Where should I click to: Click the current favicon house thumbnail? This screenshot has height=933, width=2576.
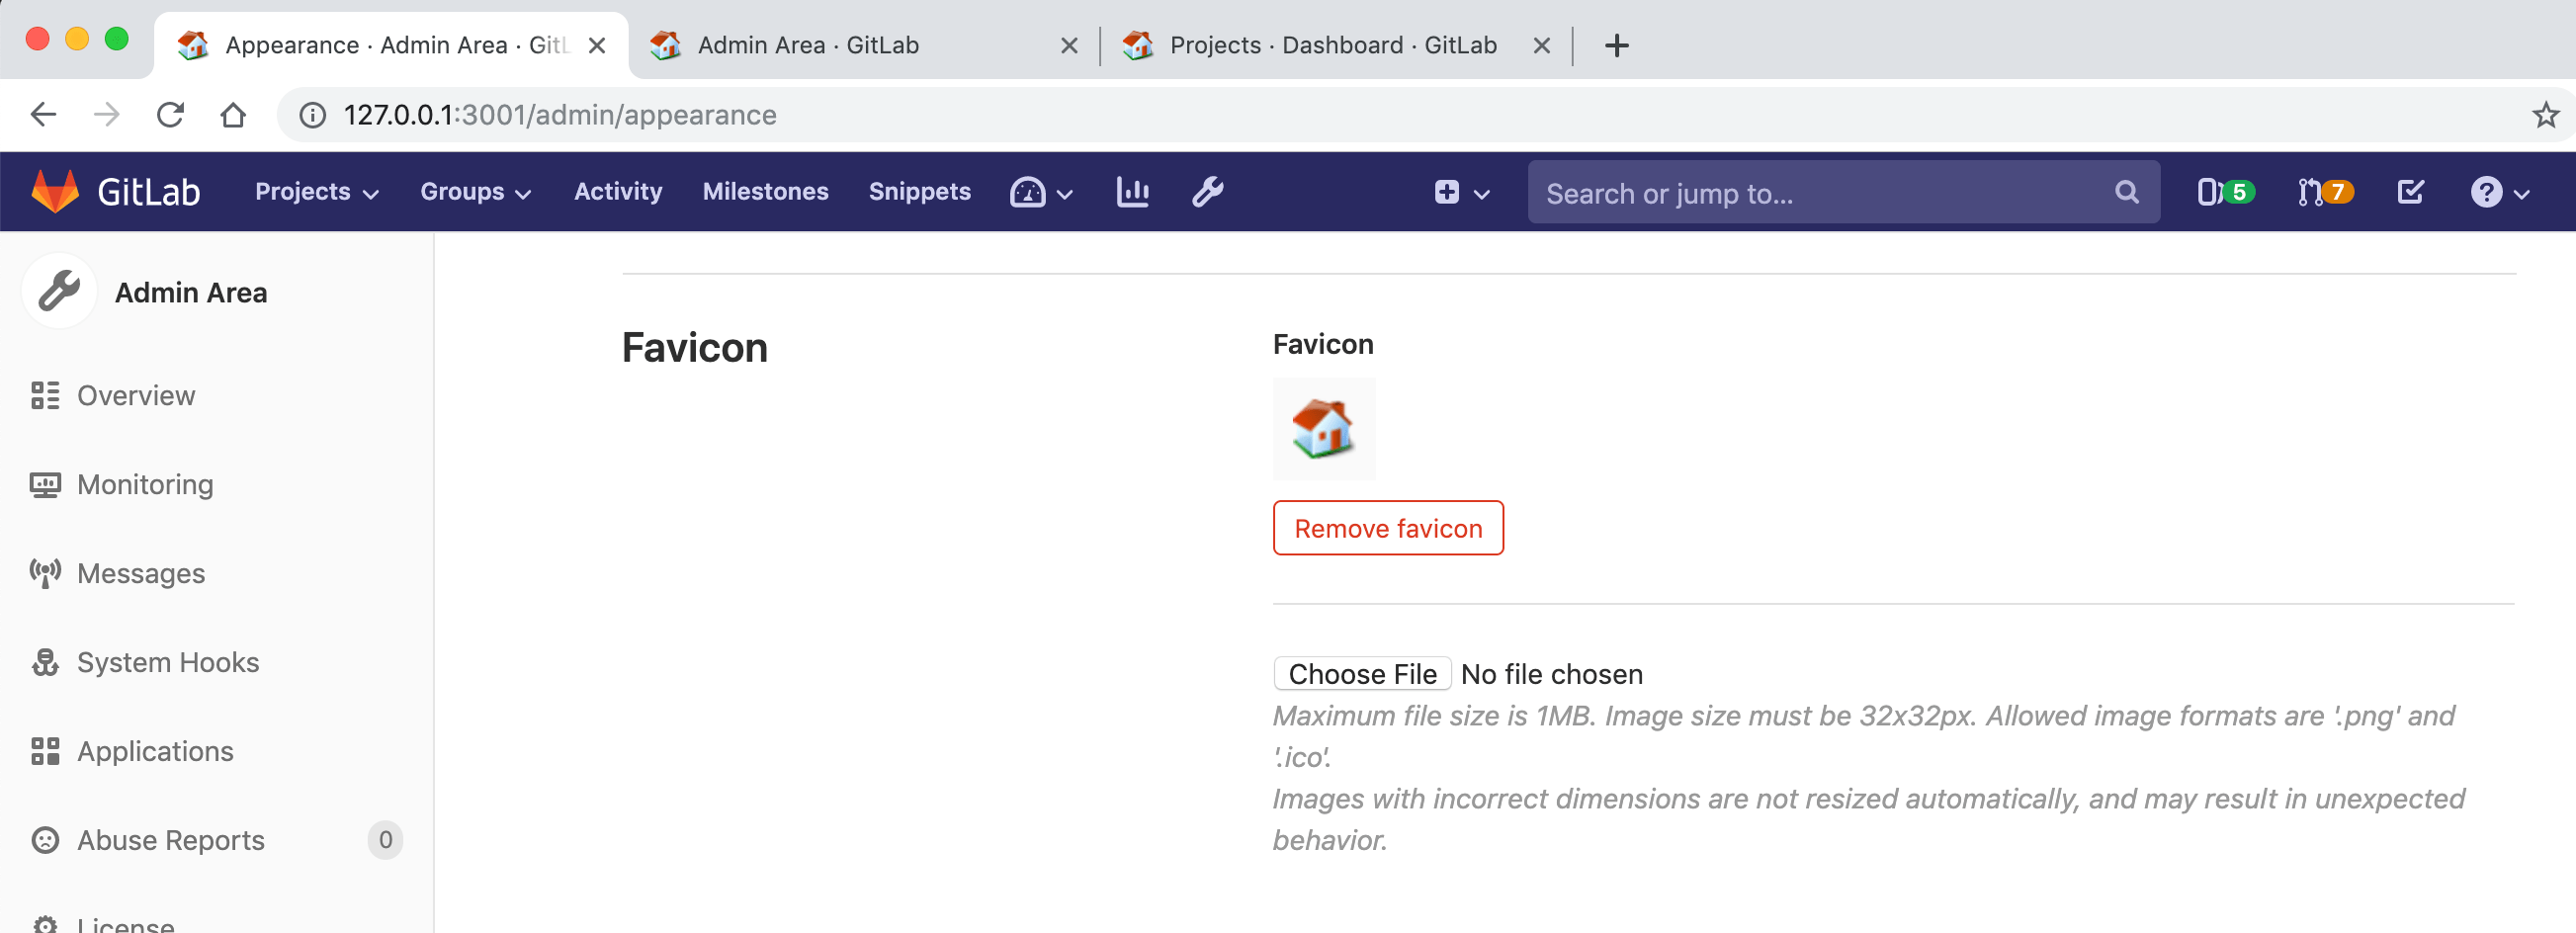pos(1323,428)
